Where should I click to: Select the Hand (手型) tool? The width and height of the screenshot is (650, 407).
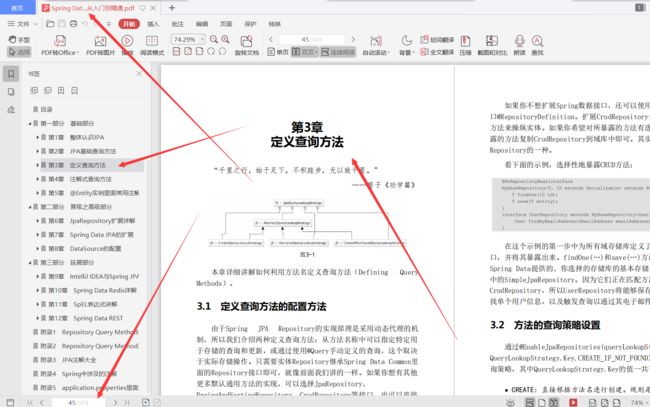(19, 40)
